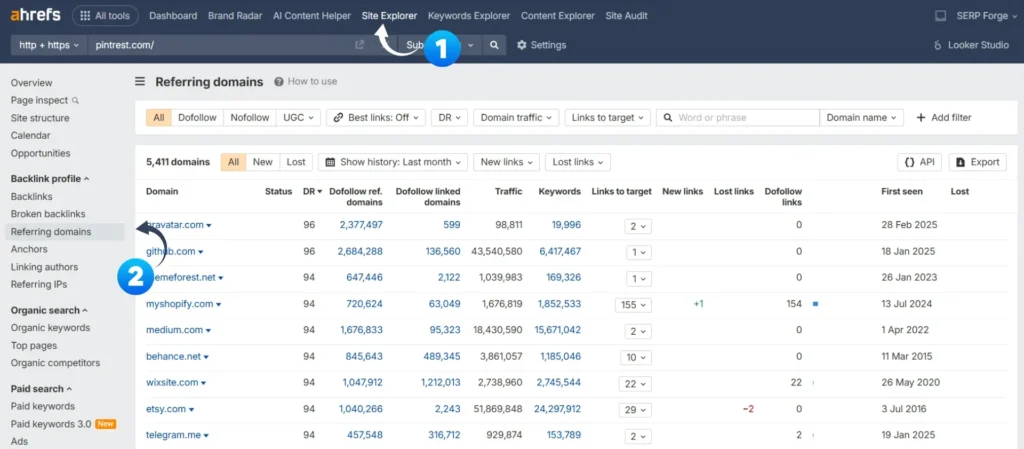Viewport: 1024px width, 449px height.
Task: Show only Lost domains
Action: pyautogui.click(x=296, y=162)
